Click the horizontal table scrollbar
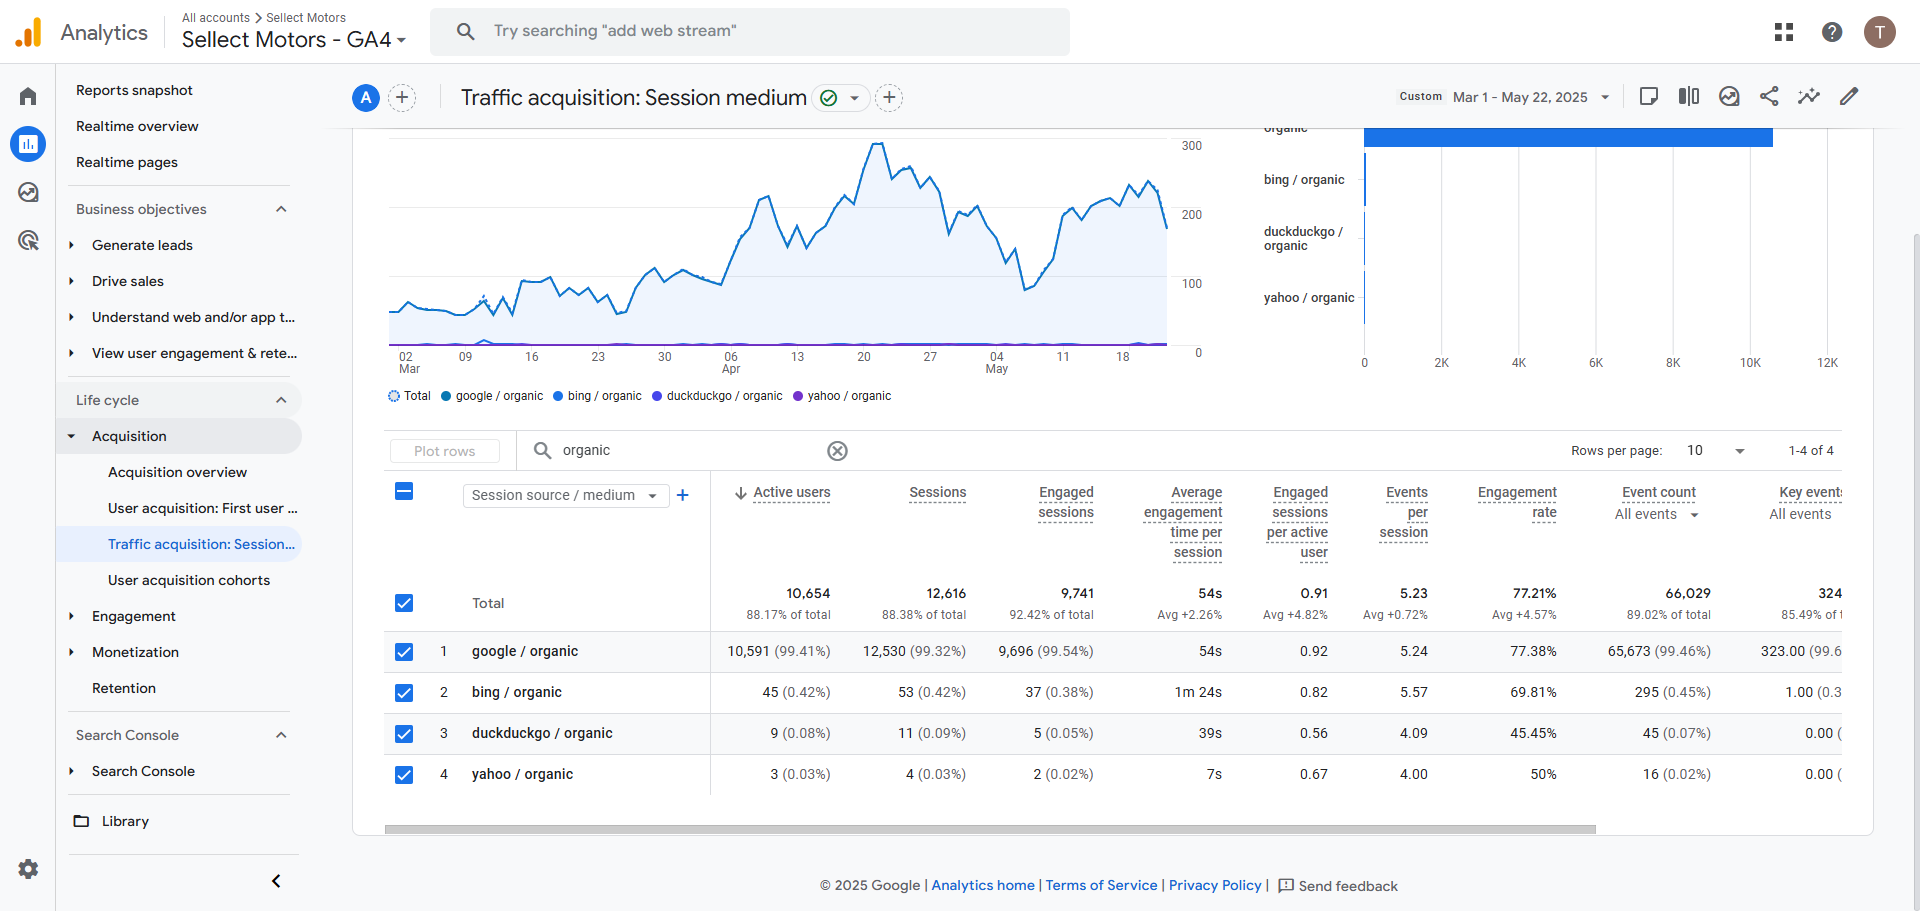 tap(990, 829)
